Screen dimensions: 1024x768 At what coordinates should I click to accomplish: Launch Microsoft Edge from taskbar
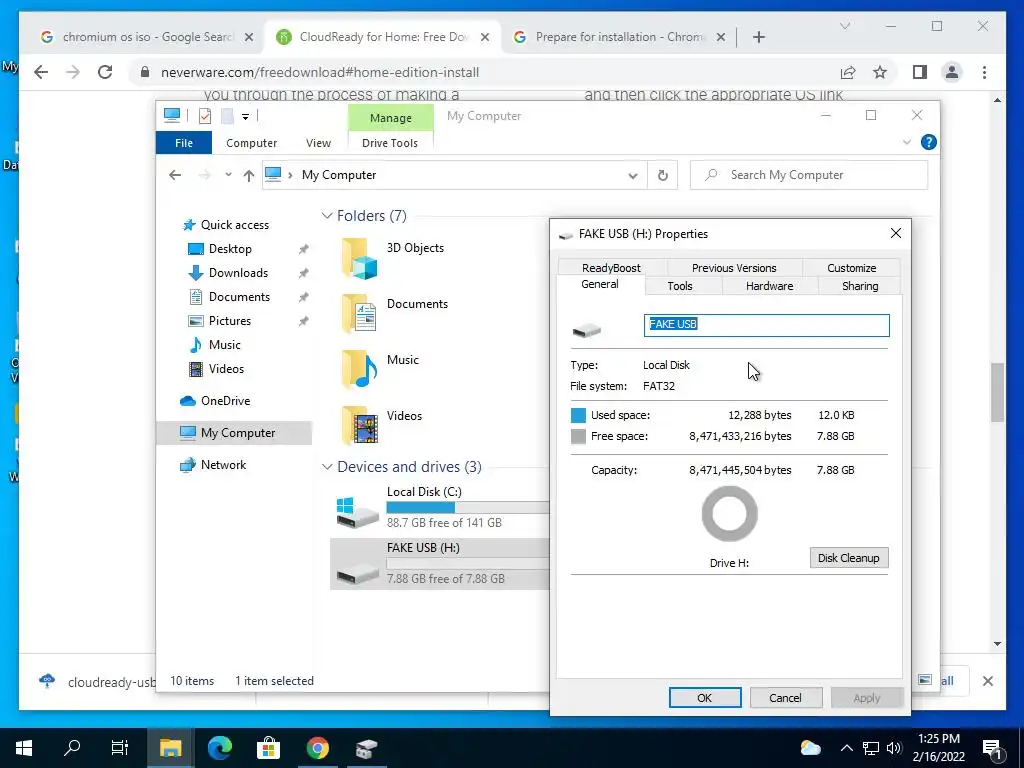tap(220, 748)
